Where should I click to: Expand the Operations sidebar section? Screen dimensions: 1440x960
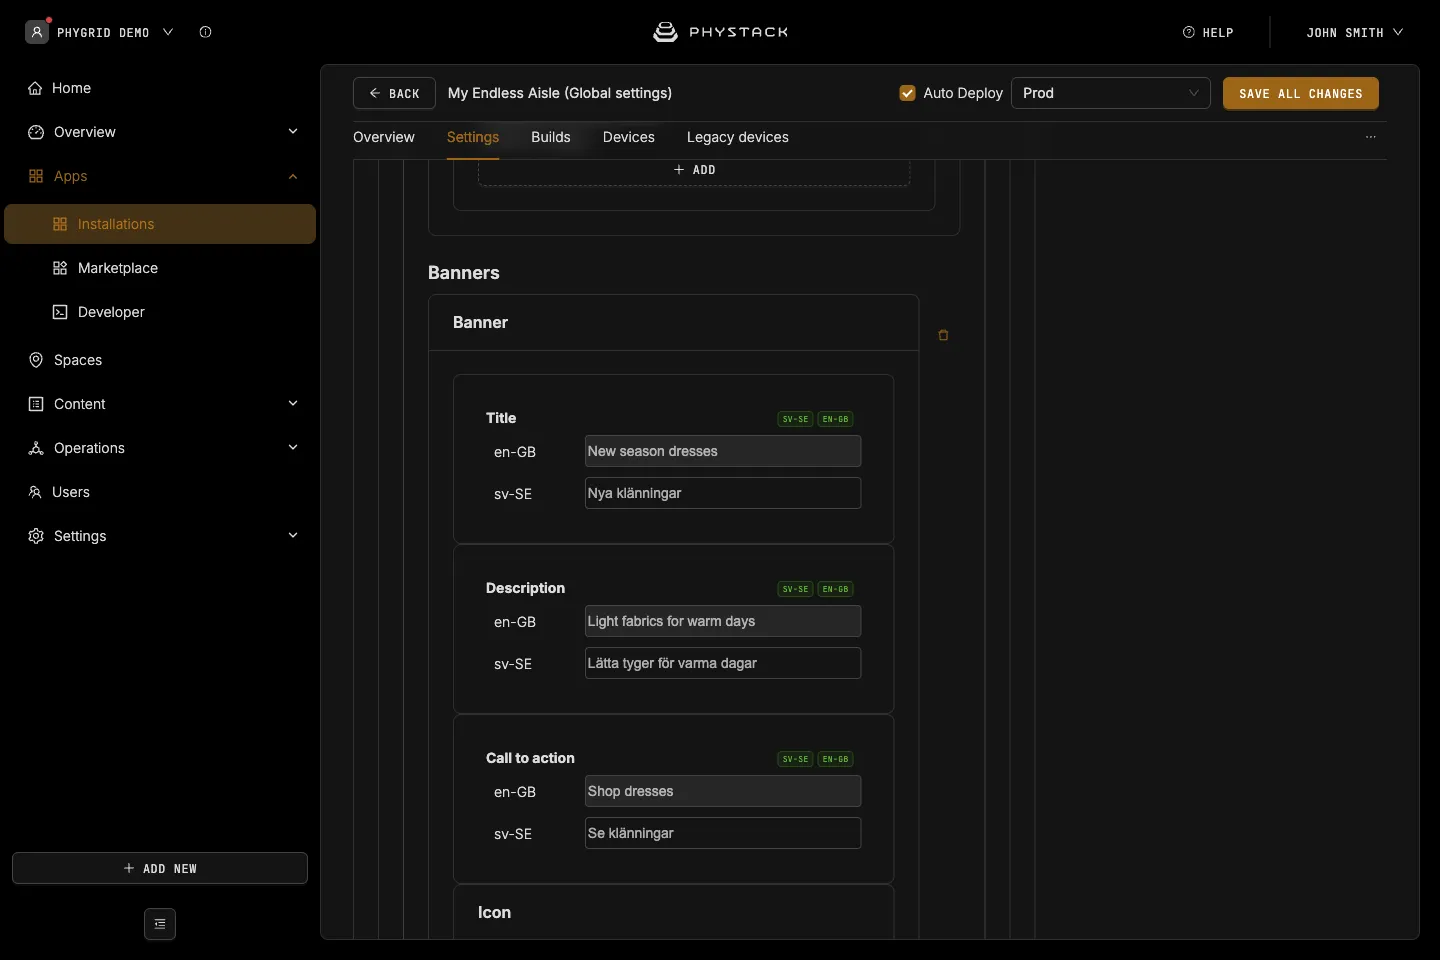click(293, 448)
